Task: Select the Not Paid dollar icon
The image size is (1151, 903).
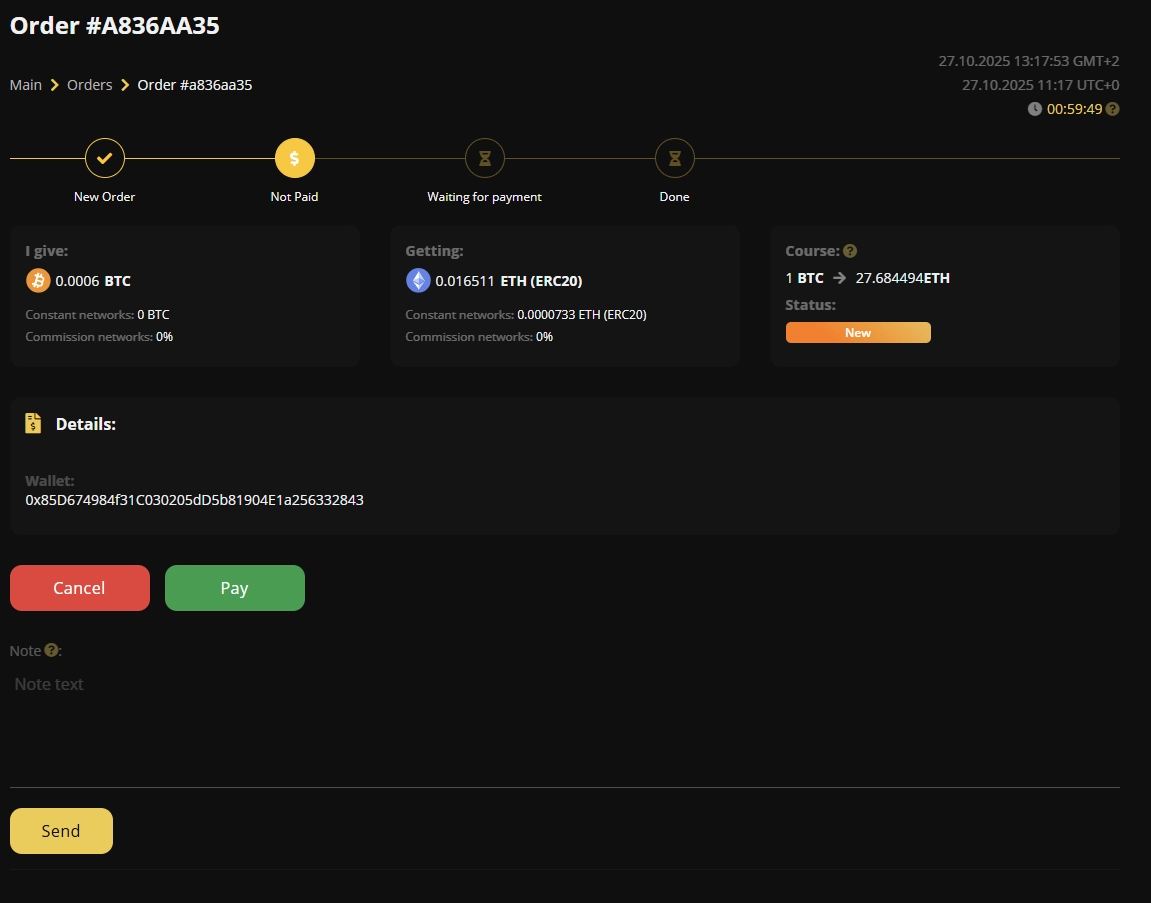Action: [x=294, y=157]
